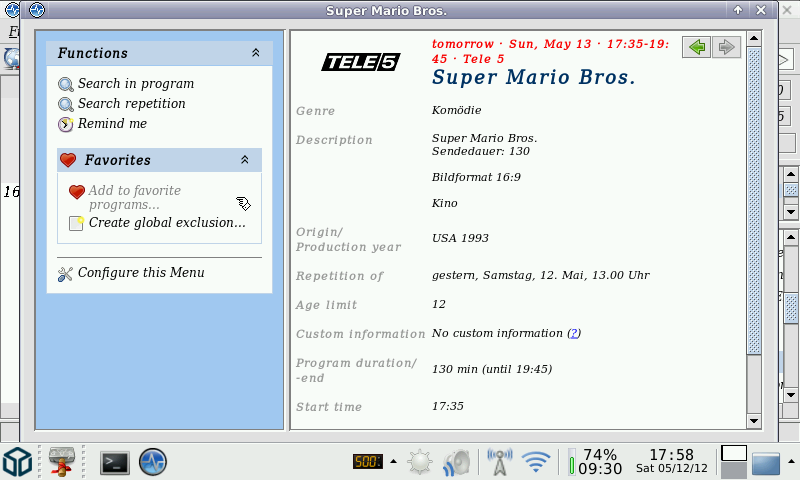This screenshot has height=480, width=800.
Task: Select Add to favorite programs entry
Action: [134, 197]
